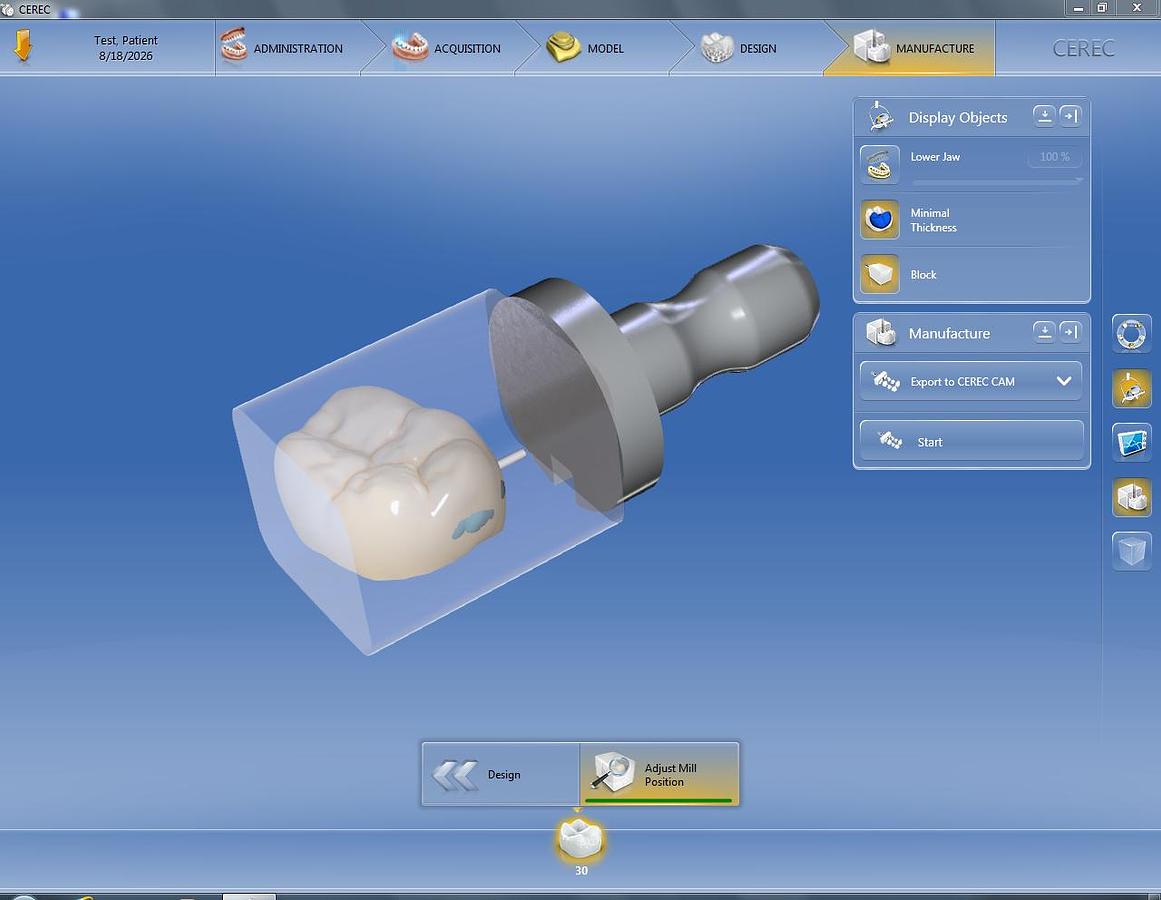Viewport: 1161px width, 900px height.
Task: Click the ADMINISTRATION jaw icon
Action: pos(234,46)
